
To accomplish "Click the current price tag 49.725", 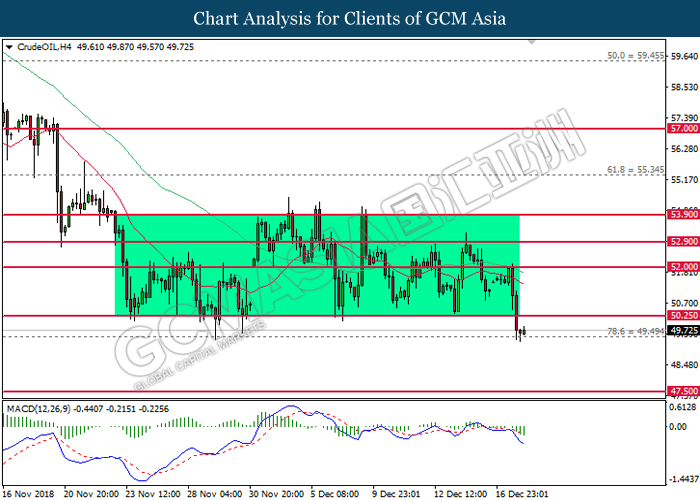I will pyautogui.click(x=683, y=331).
